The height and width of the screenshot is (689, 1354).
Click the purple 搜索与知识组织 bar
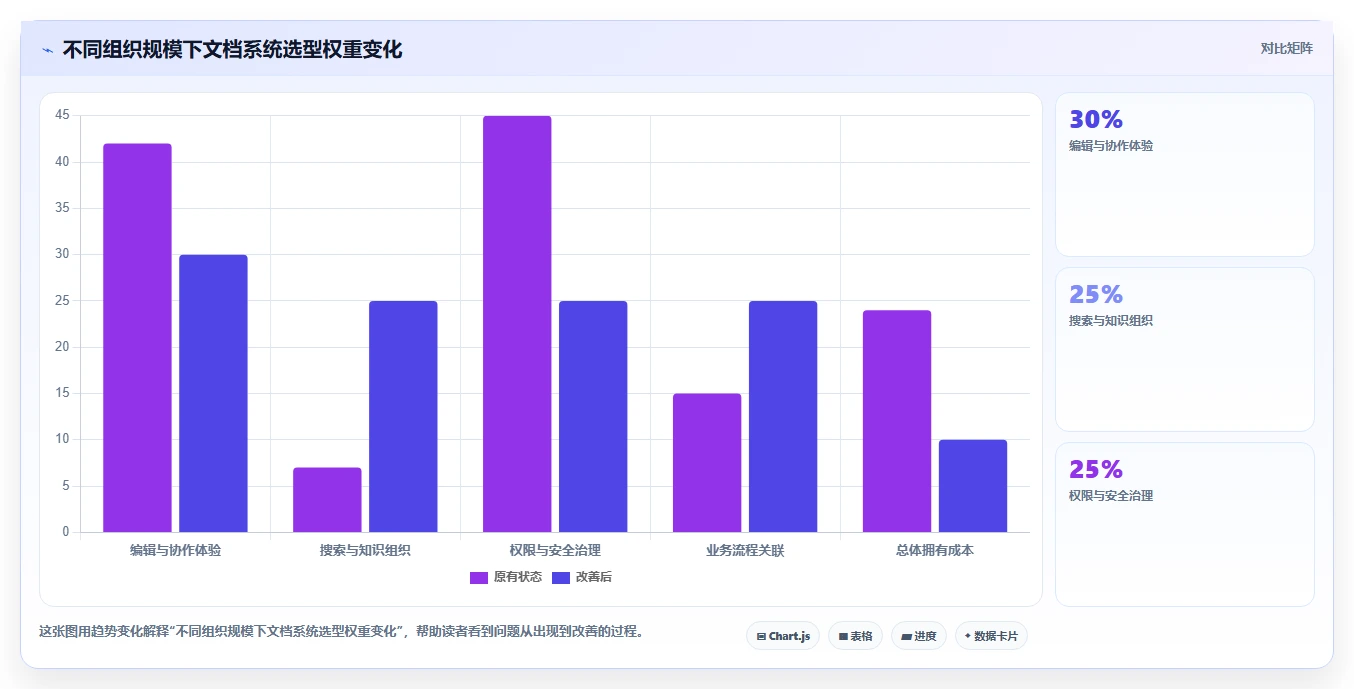pyautogui.click(x=327, y=500)
